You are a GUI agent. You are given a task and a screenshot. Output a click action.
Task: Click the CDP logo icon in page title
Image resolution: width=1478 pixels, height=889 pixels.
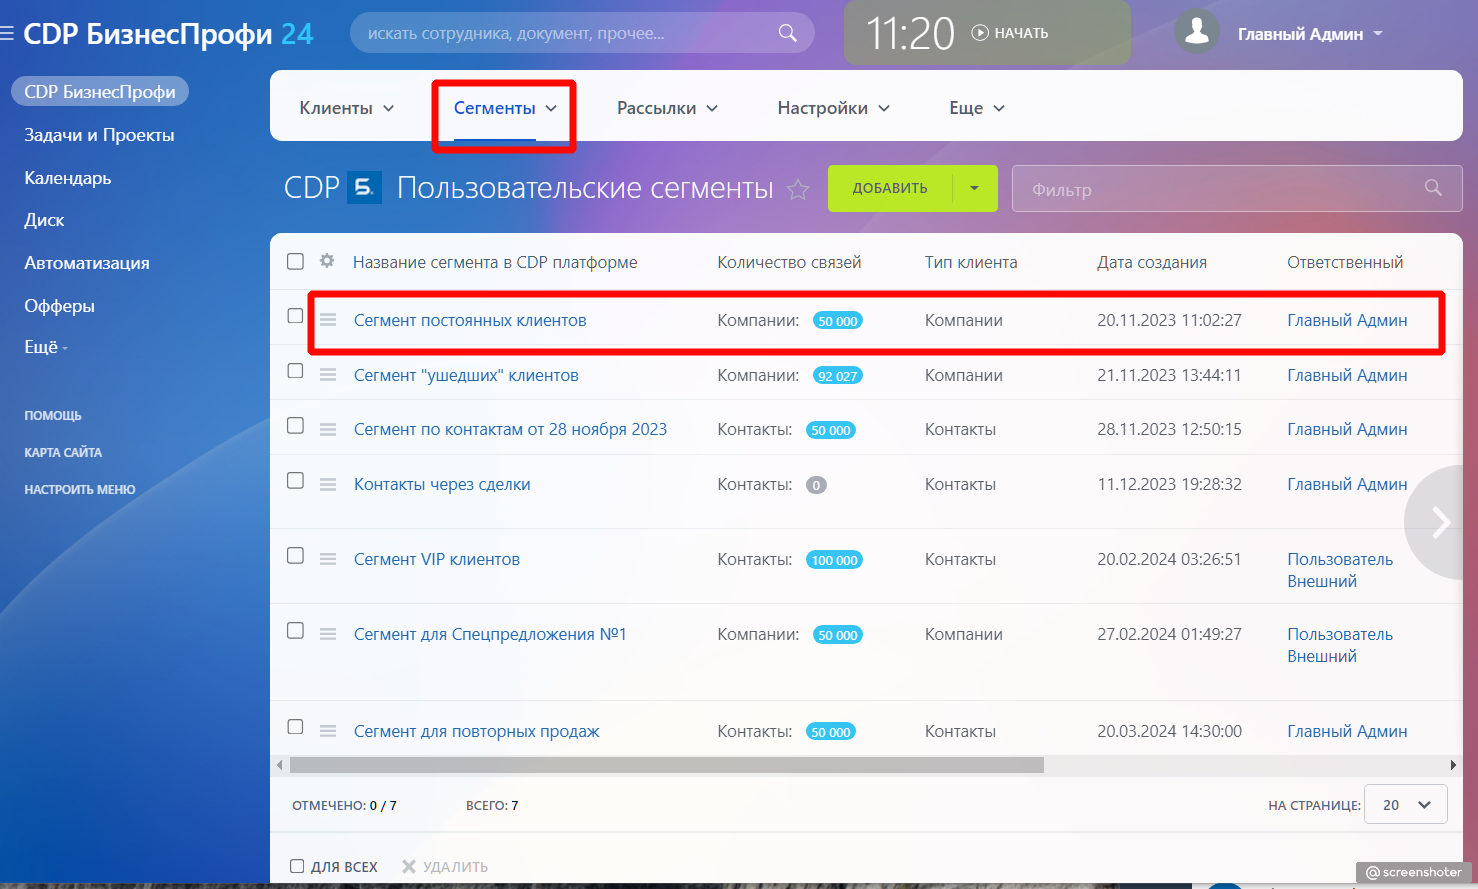pos(364,188)
